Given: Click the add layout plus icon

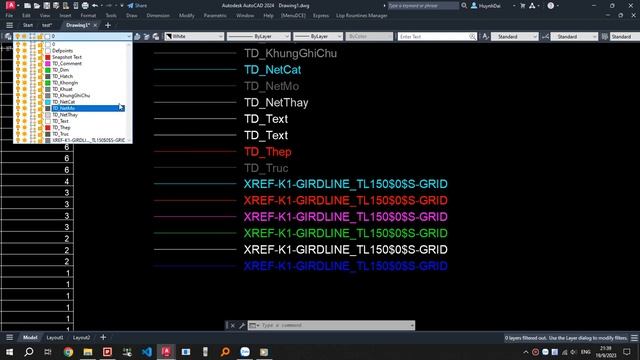Looking at the screenshot, I should (103, 338).
